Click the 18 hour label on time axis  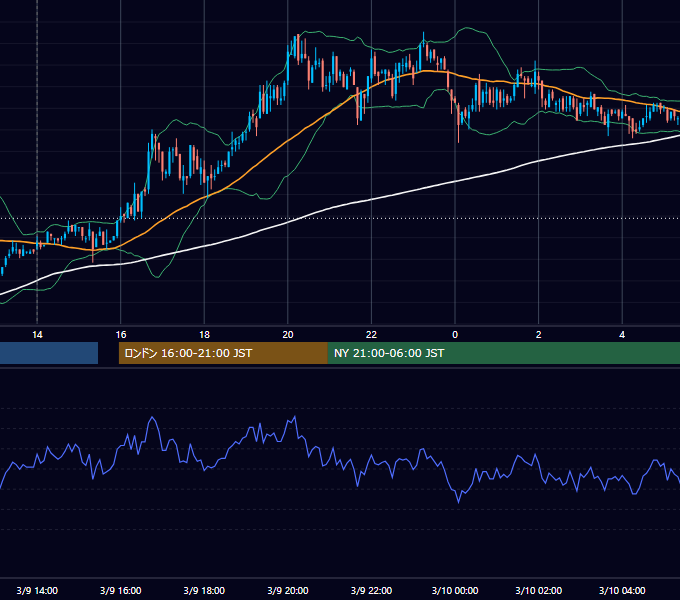point(204,335)
